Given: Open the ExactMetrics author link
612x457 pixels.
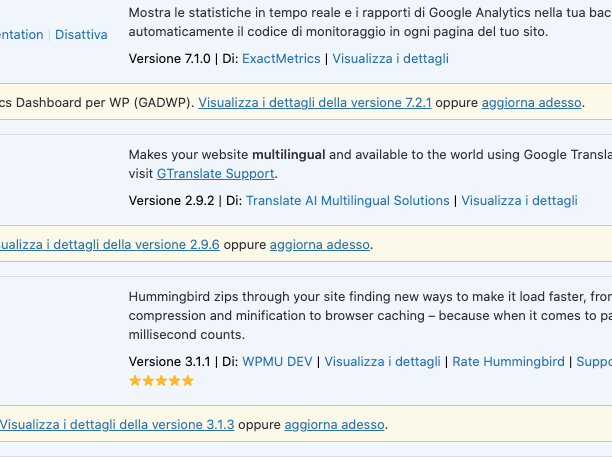Looking at the screenshot, I should [281, 59].
